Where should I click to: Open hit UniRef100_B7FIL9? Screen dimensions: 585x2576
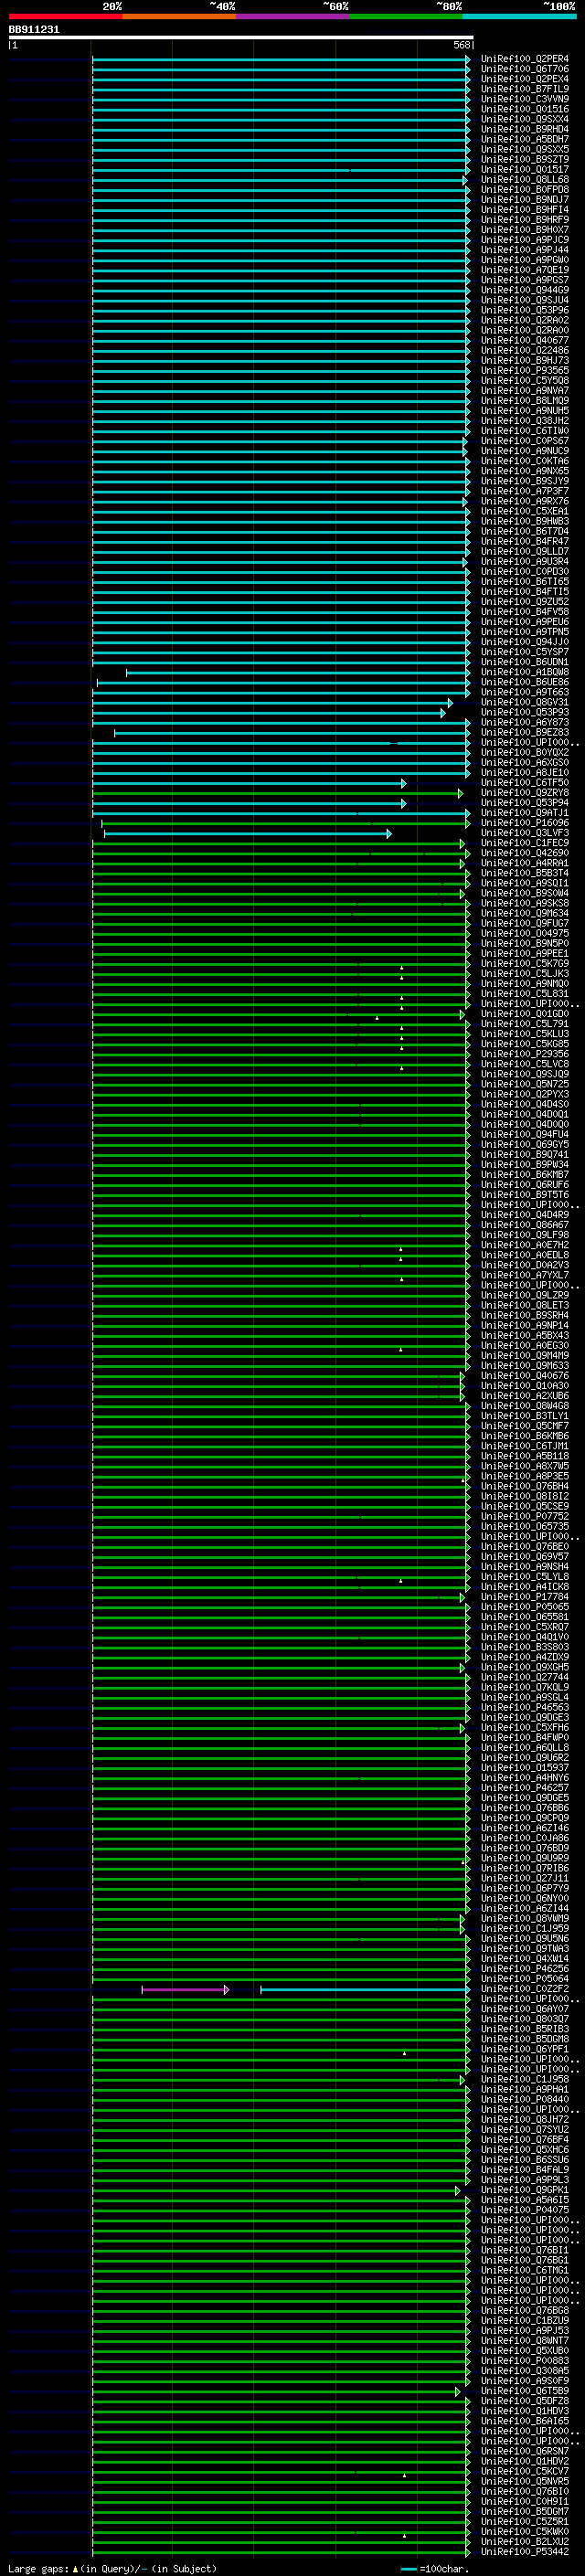pos(525,89)
